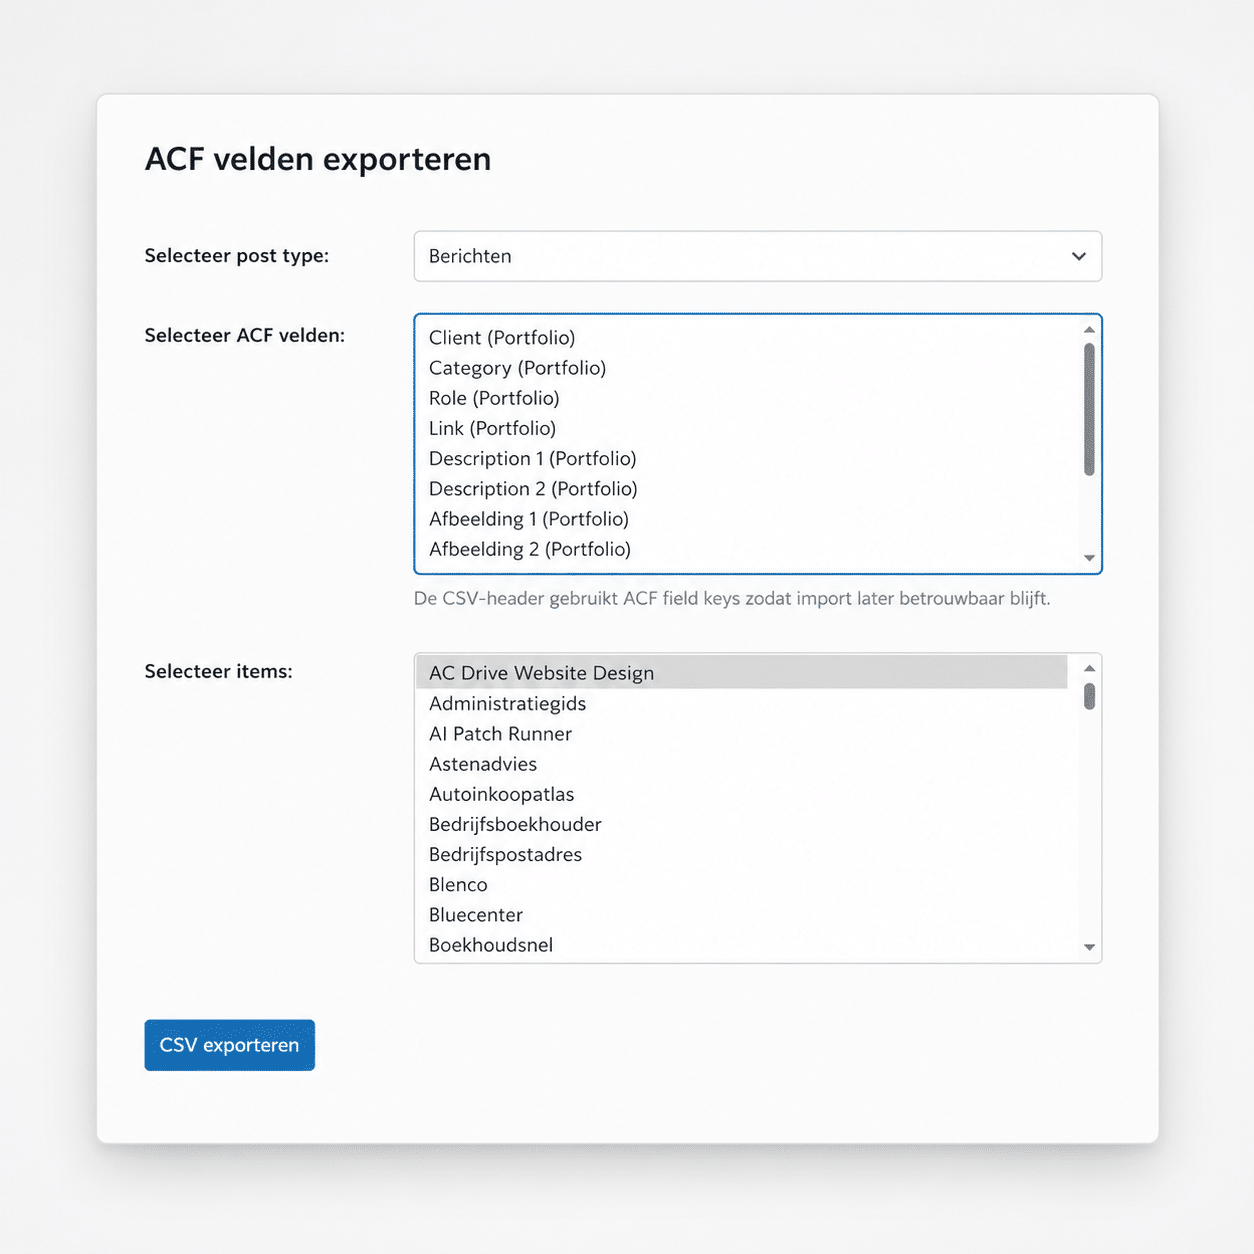Pick Description 2 (Portfolio) field
Screen dimensions: 1254x1254
click(533, 489)
